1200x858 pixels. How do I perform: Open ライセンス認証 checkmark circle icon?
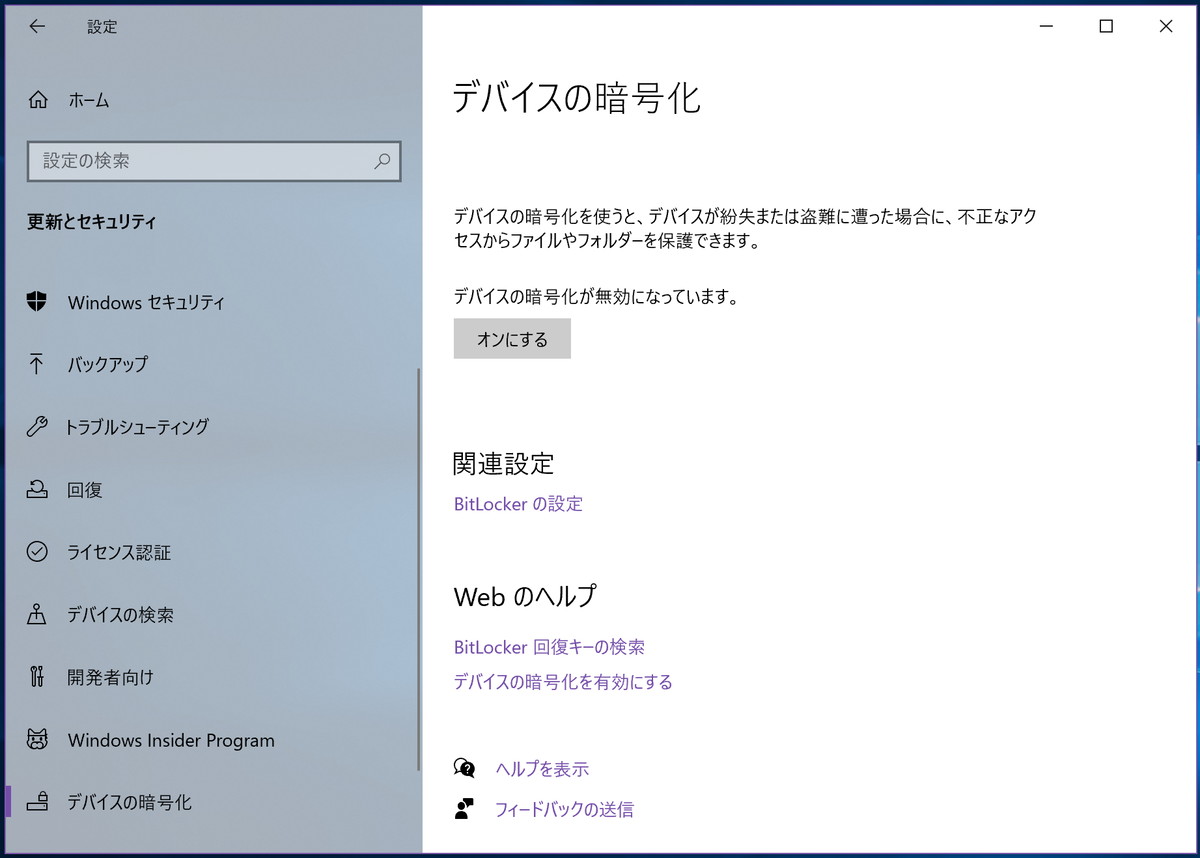(x=37, y=552)
